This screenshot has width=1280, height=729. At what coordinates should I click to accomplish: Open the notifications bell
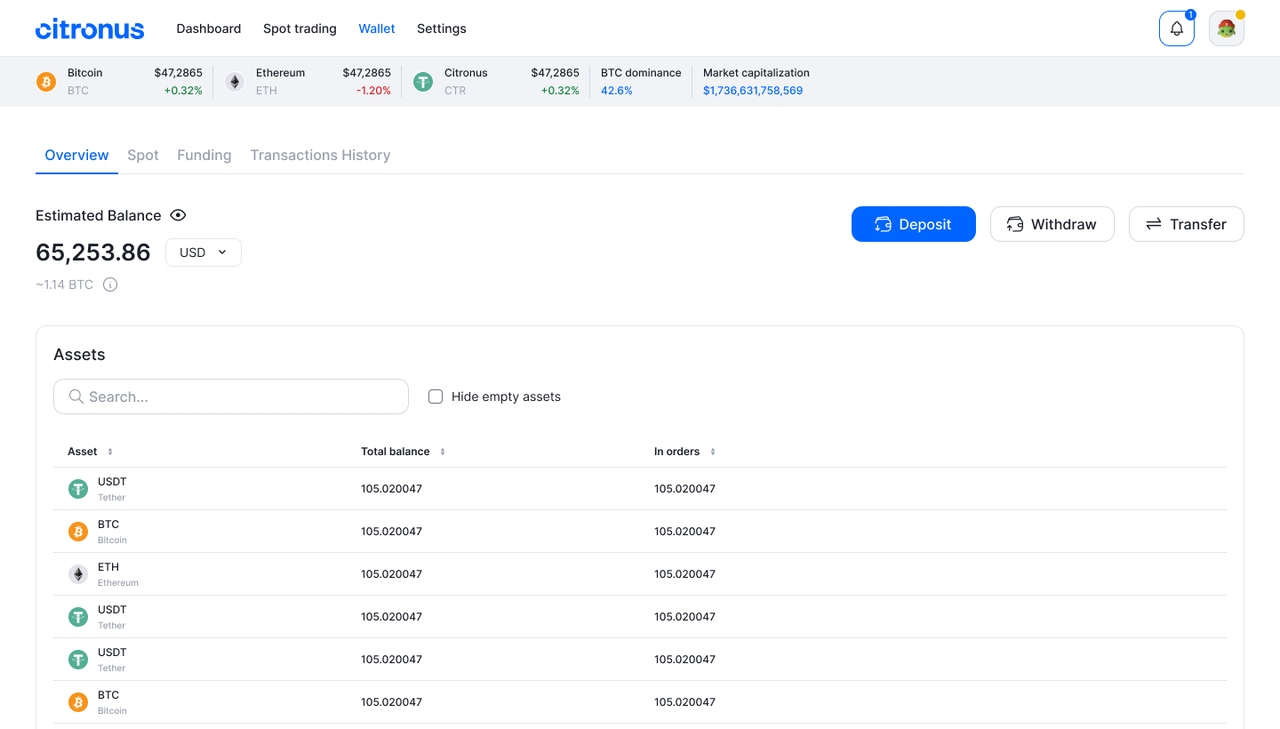click(1176, 29)
